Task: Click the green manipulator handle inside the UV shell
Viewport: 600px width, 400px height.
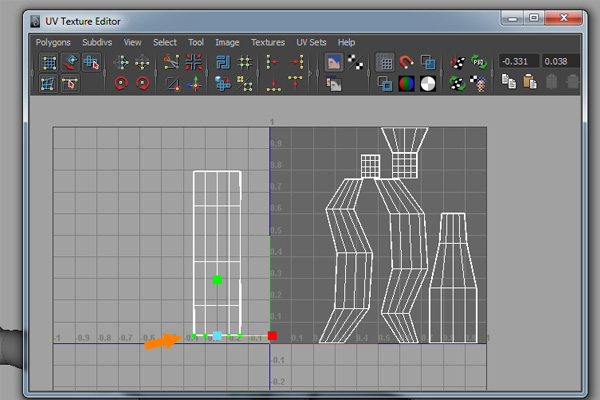Action: click(x=217, y=280)
